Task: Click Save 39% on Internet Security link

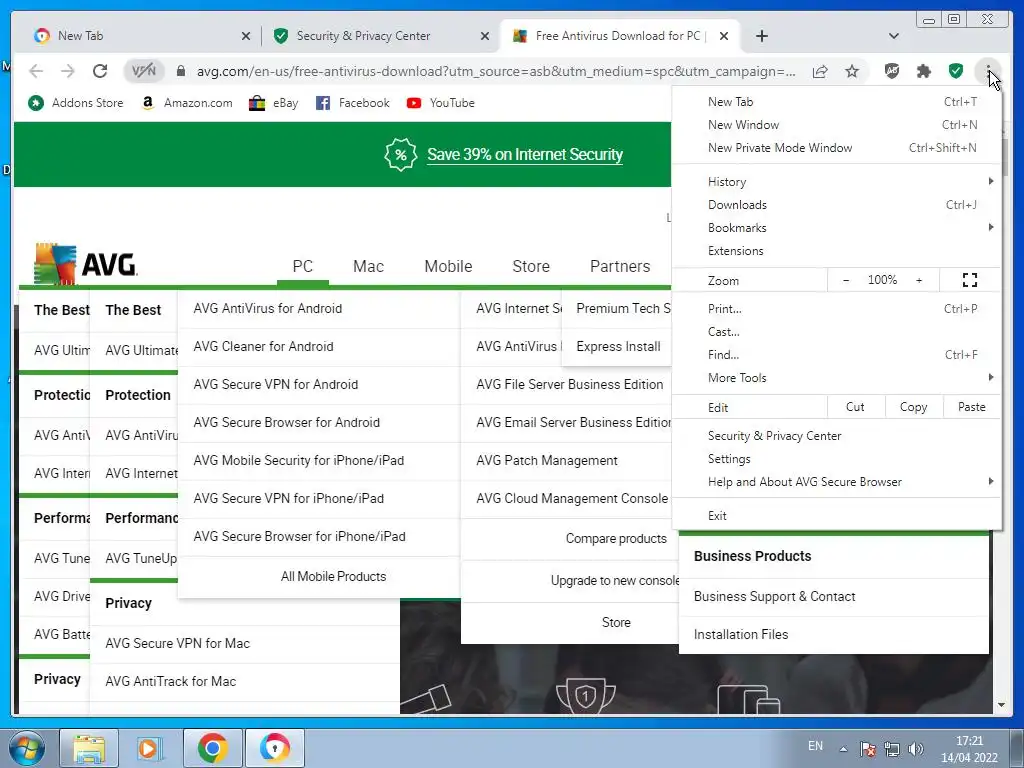Action: [x=525, y=155]
